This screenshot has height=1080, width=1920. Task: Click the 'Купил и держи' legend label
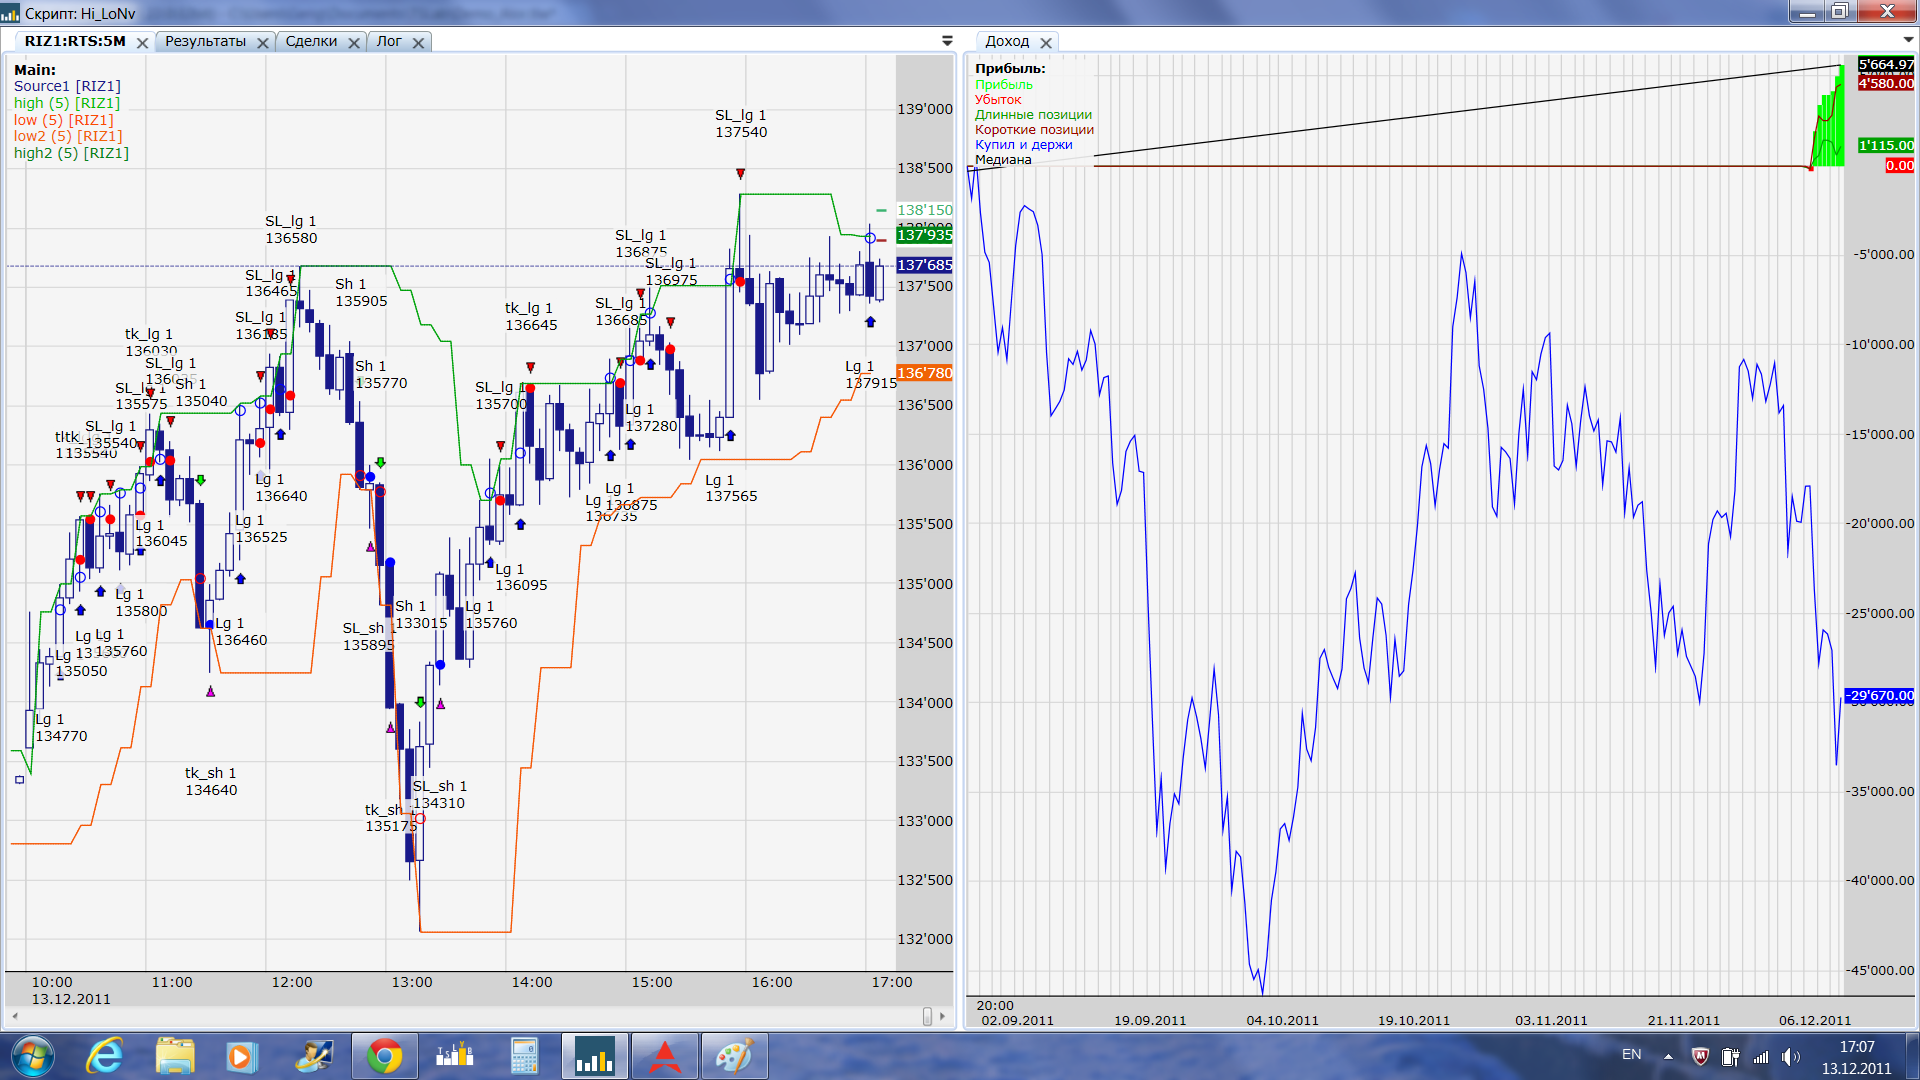click(1023, 145)
